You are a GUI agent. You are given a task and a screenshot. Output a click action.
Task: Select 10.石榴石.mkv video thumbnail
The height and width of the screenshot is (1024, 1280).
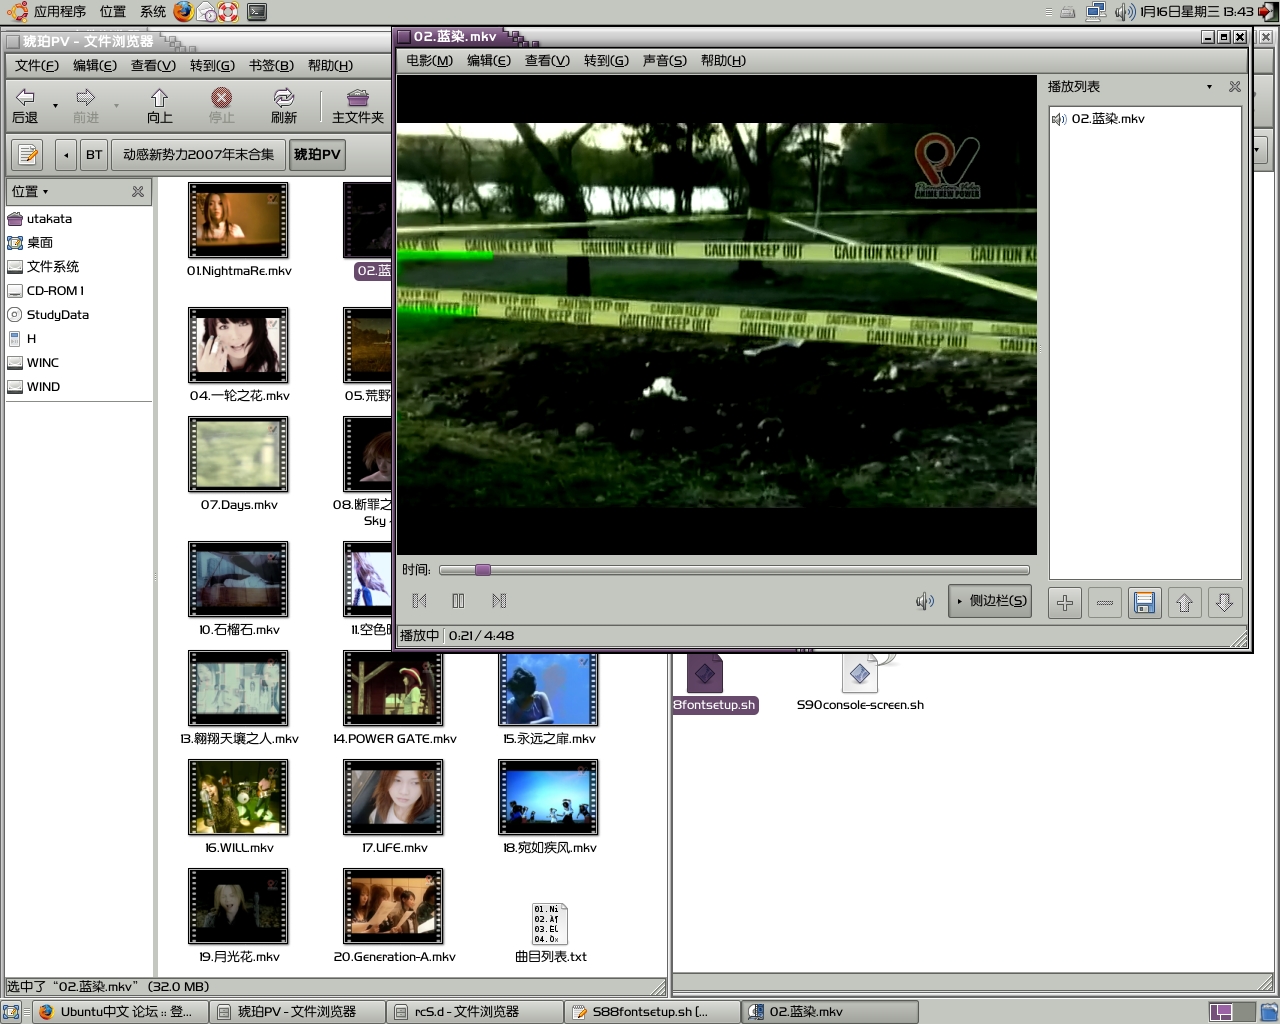(x=238, y=579)
